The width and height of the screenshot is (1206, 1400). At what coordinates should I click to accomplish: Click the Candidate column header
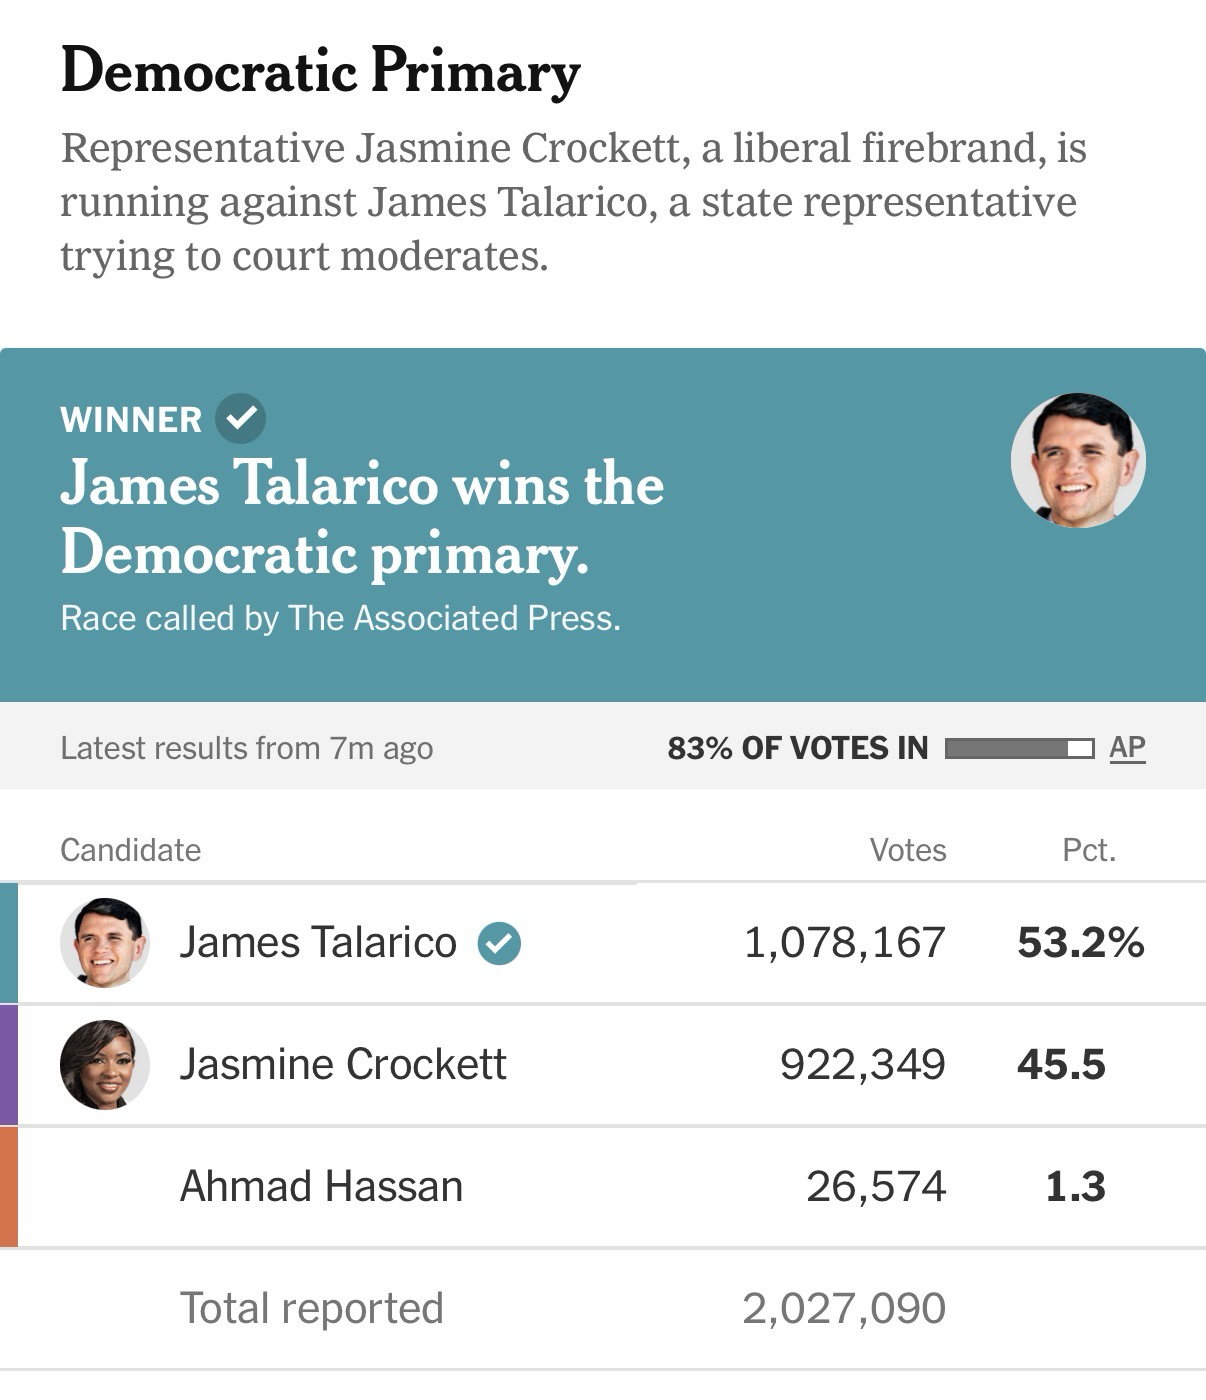pos(131,850)
